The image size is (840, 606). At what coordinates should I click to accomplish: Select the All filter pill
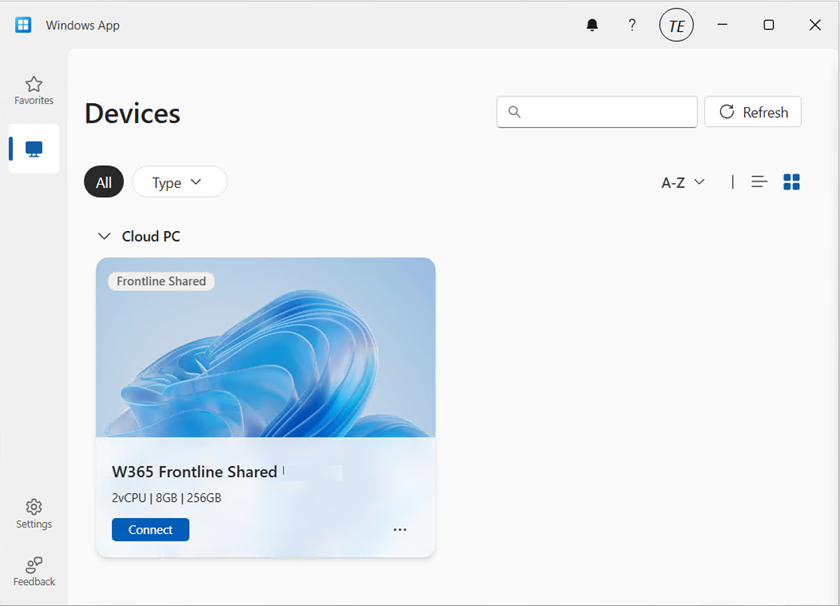(104, 182)
